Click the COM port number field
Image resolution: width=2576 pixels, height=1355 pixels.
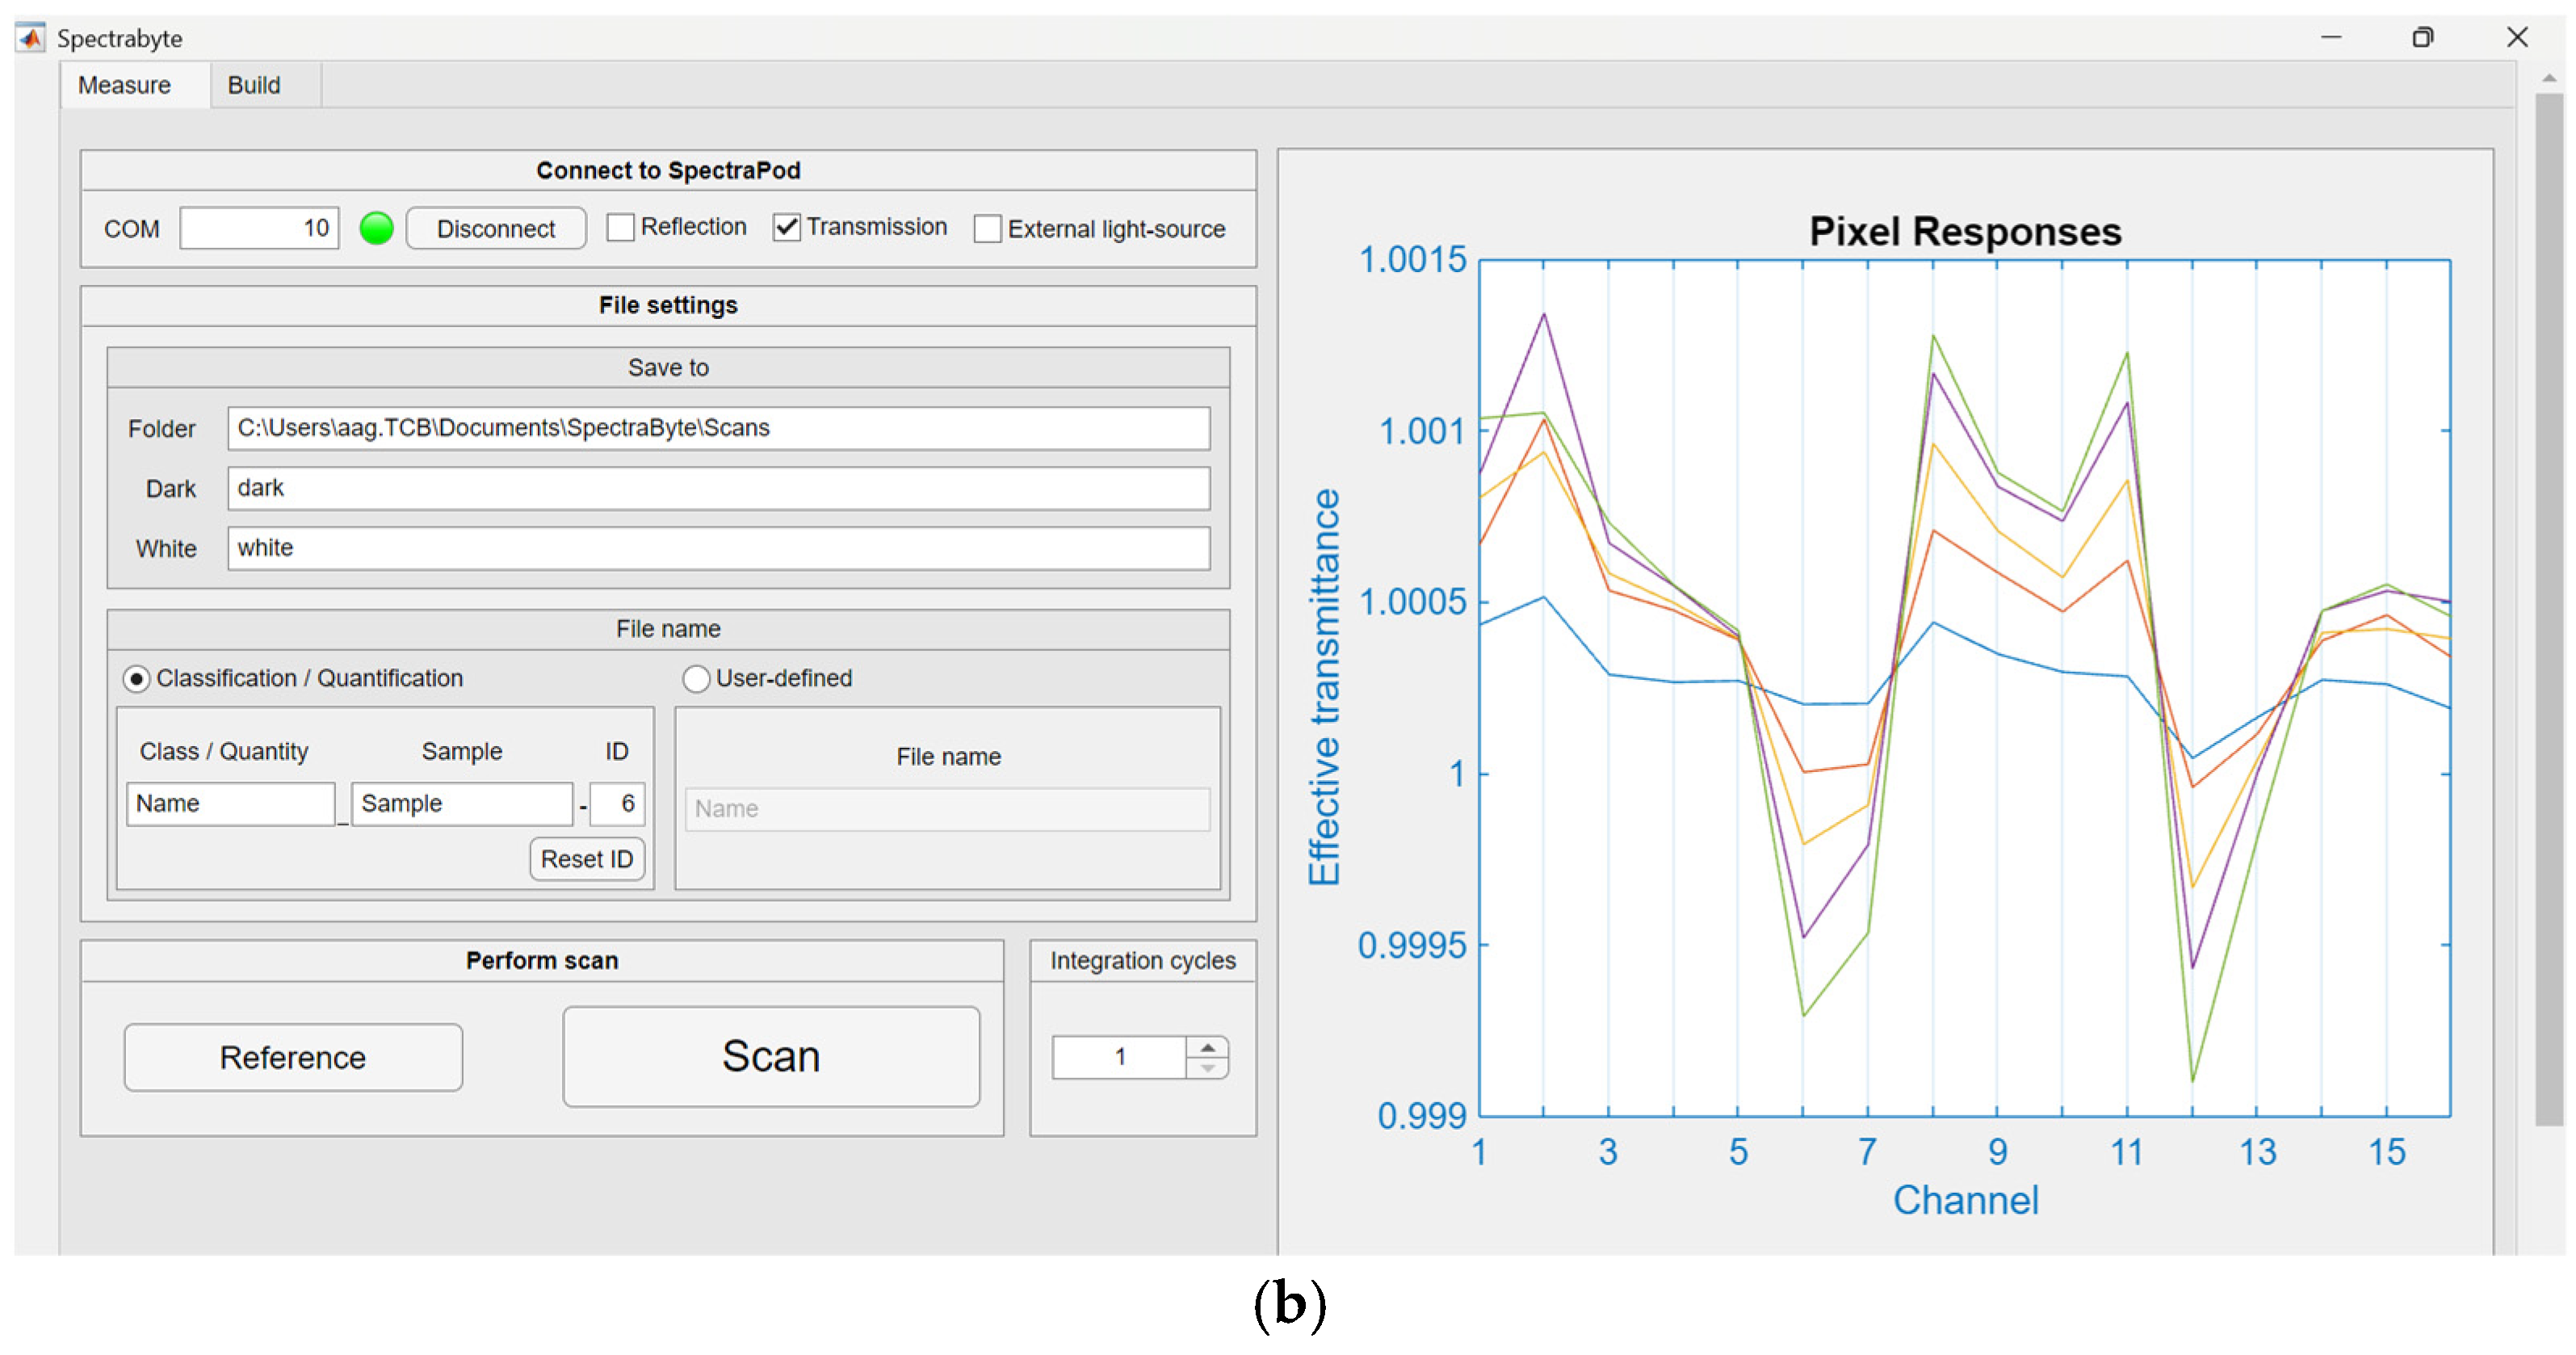click(260, 228)
